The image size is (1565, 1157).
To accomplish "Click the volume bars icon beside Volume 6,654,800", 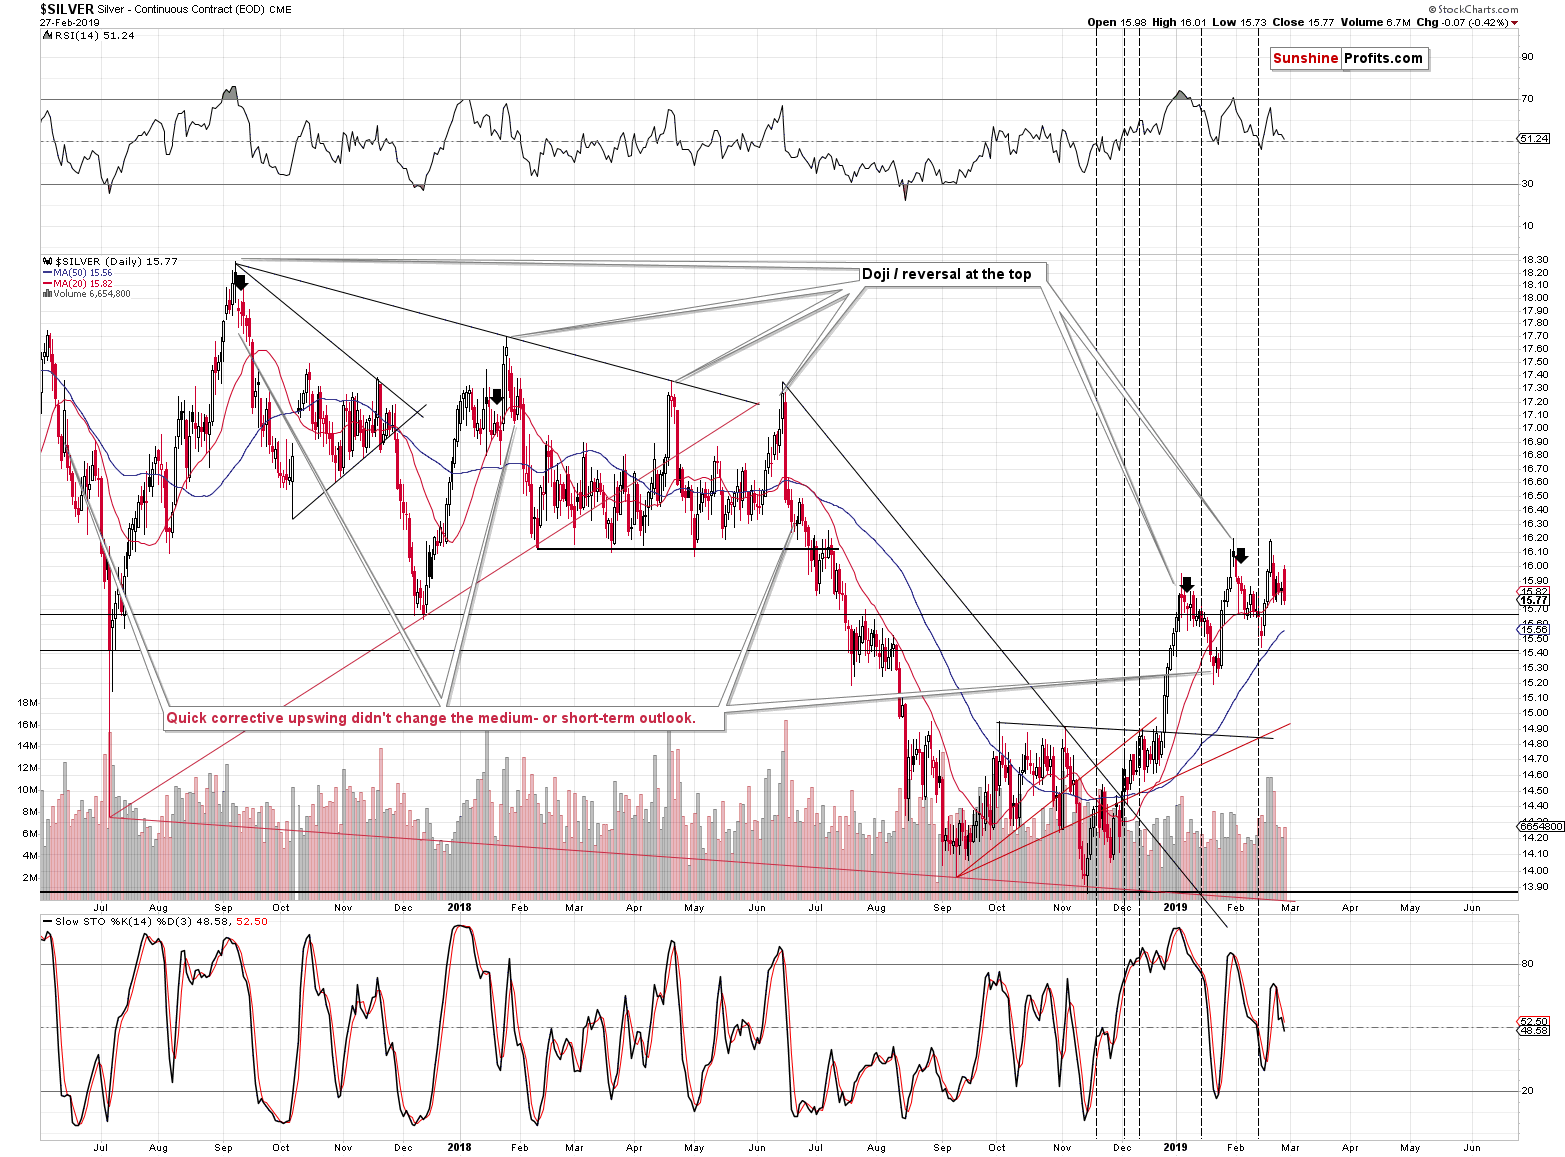I will point(46,294).
